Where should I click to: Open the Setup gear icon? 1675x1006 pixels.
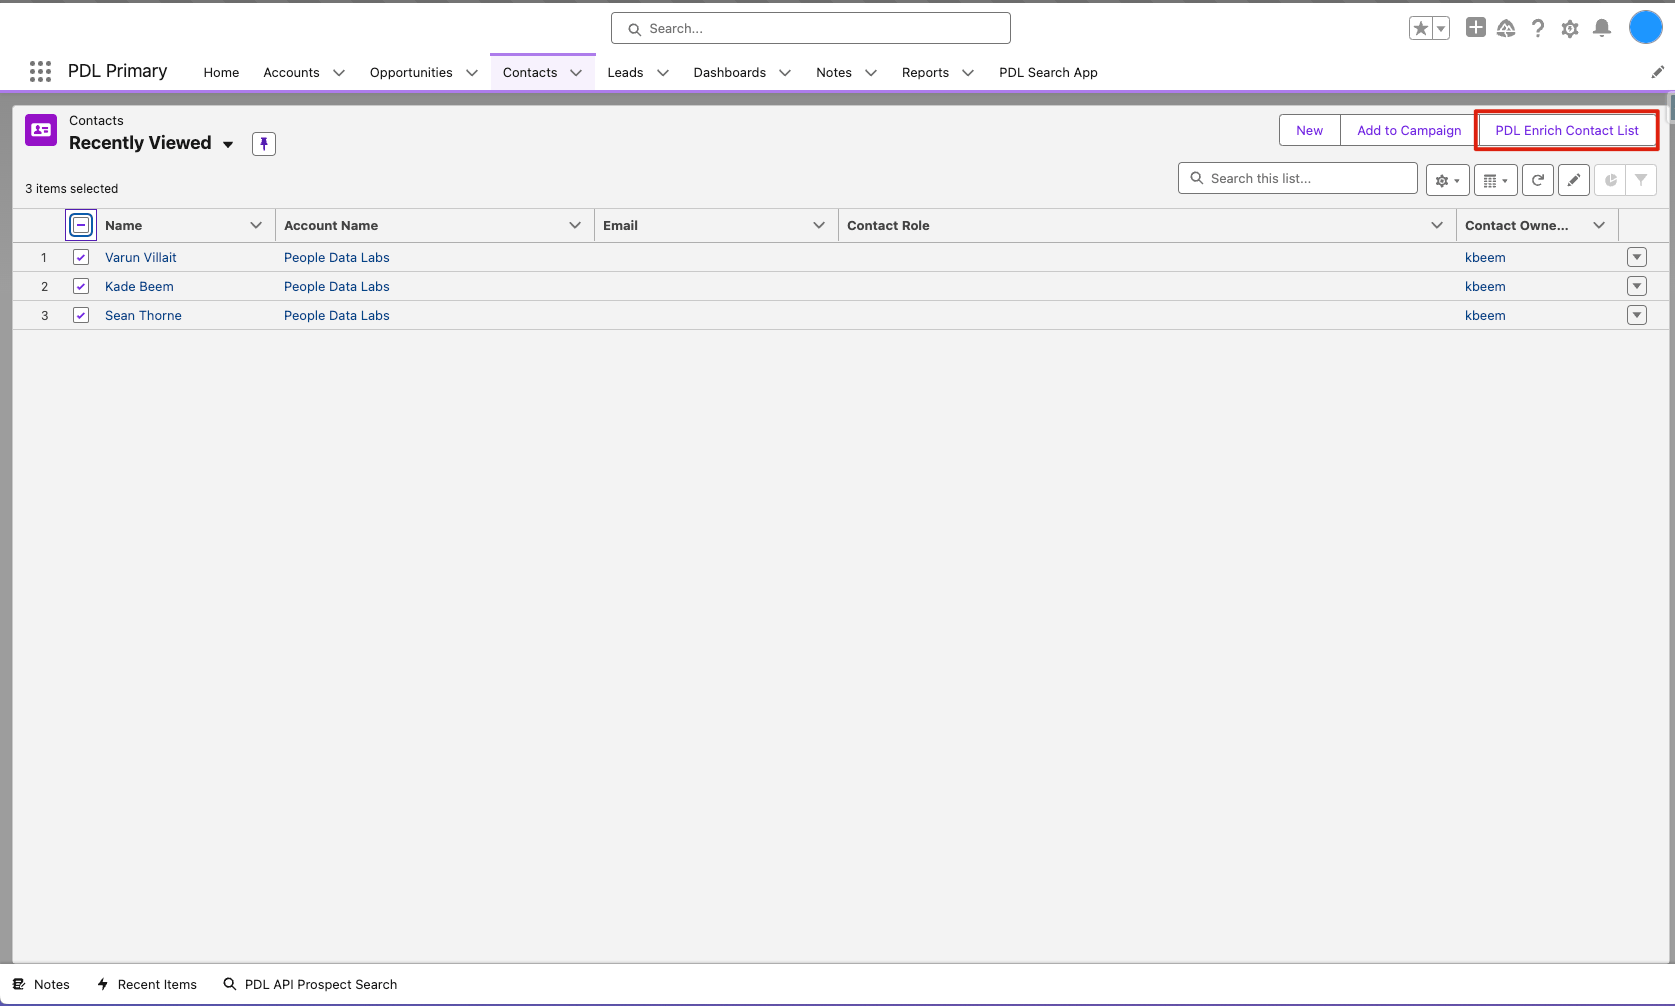[1570, 29]
